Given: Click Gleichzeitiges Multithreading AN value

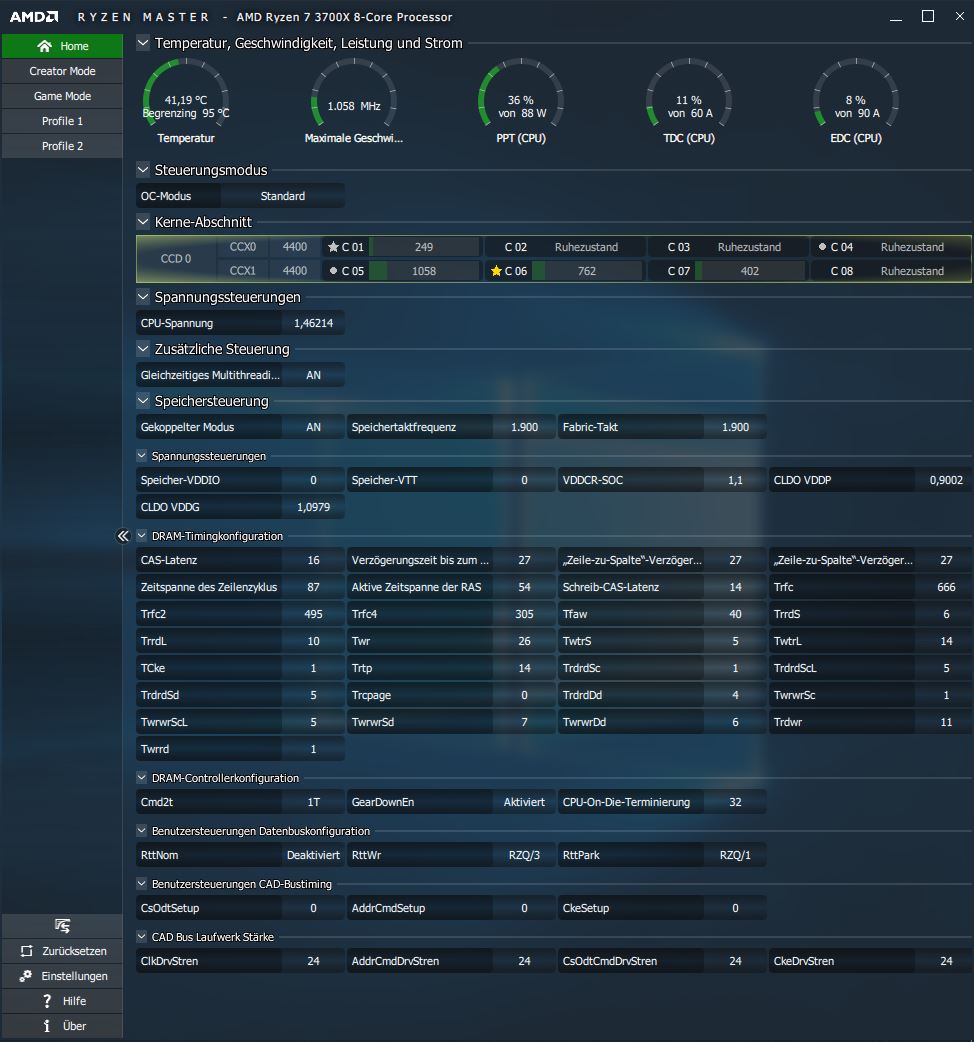Looking at the screenshot, I should point(313,375).
